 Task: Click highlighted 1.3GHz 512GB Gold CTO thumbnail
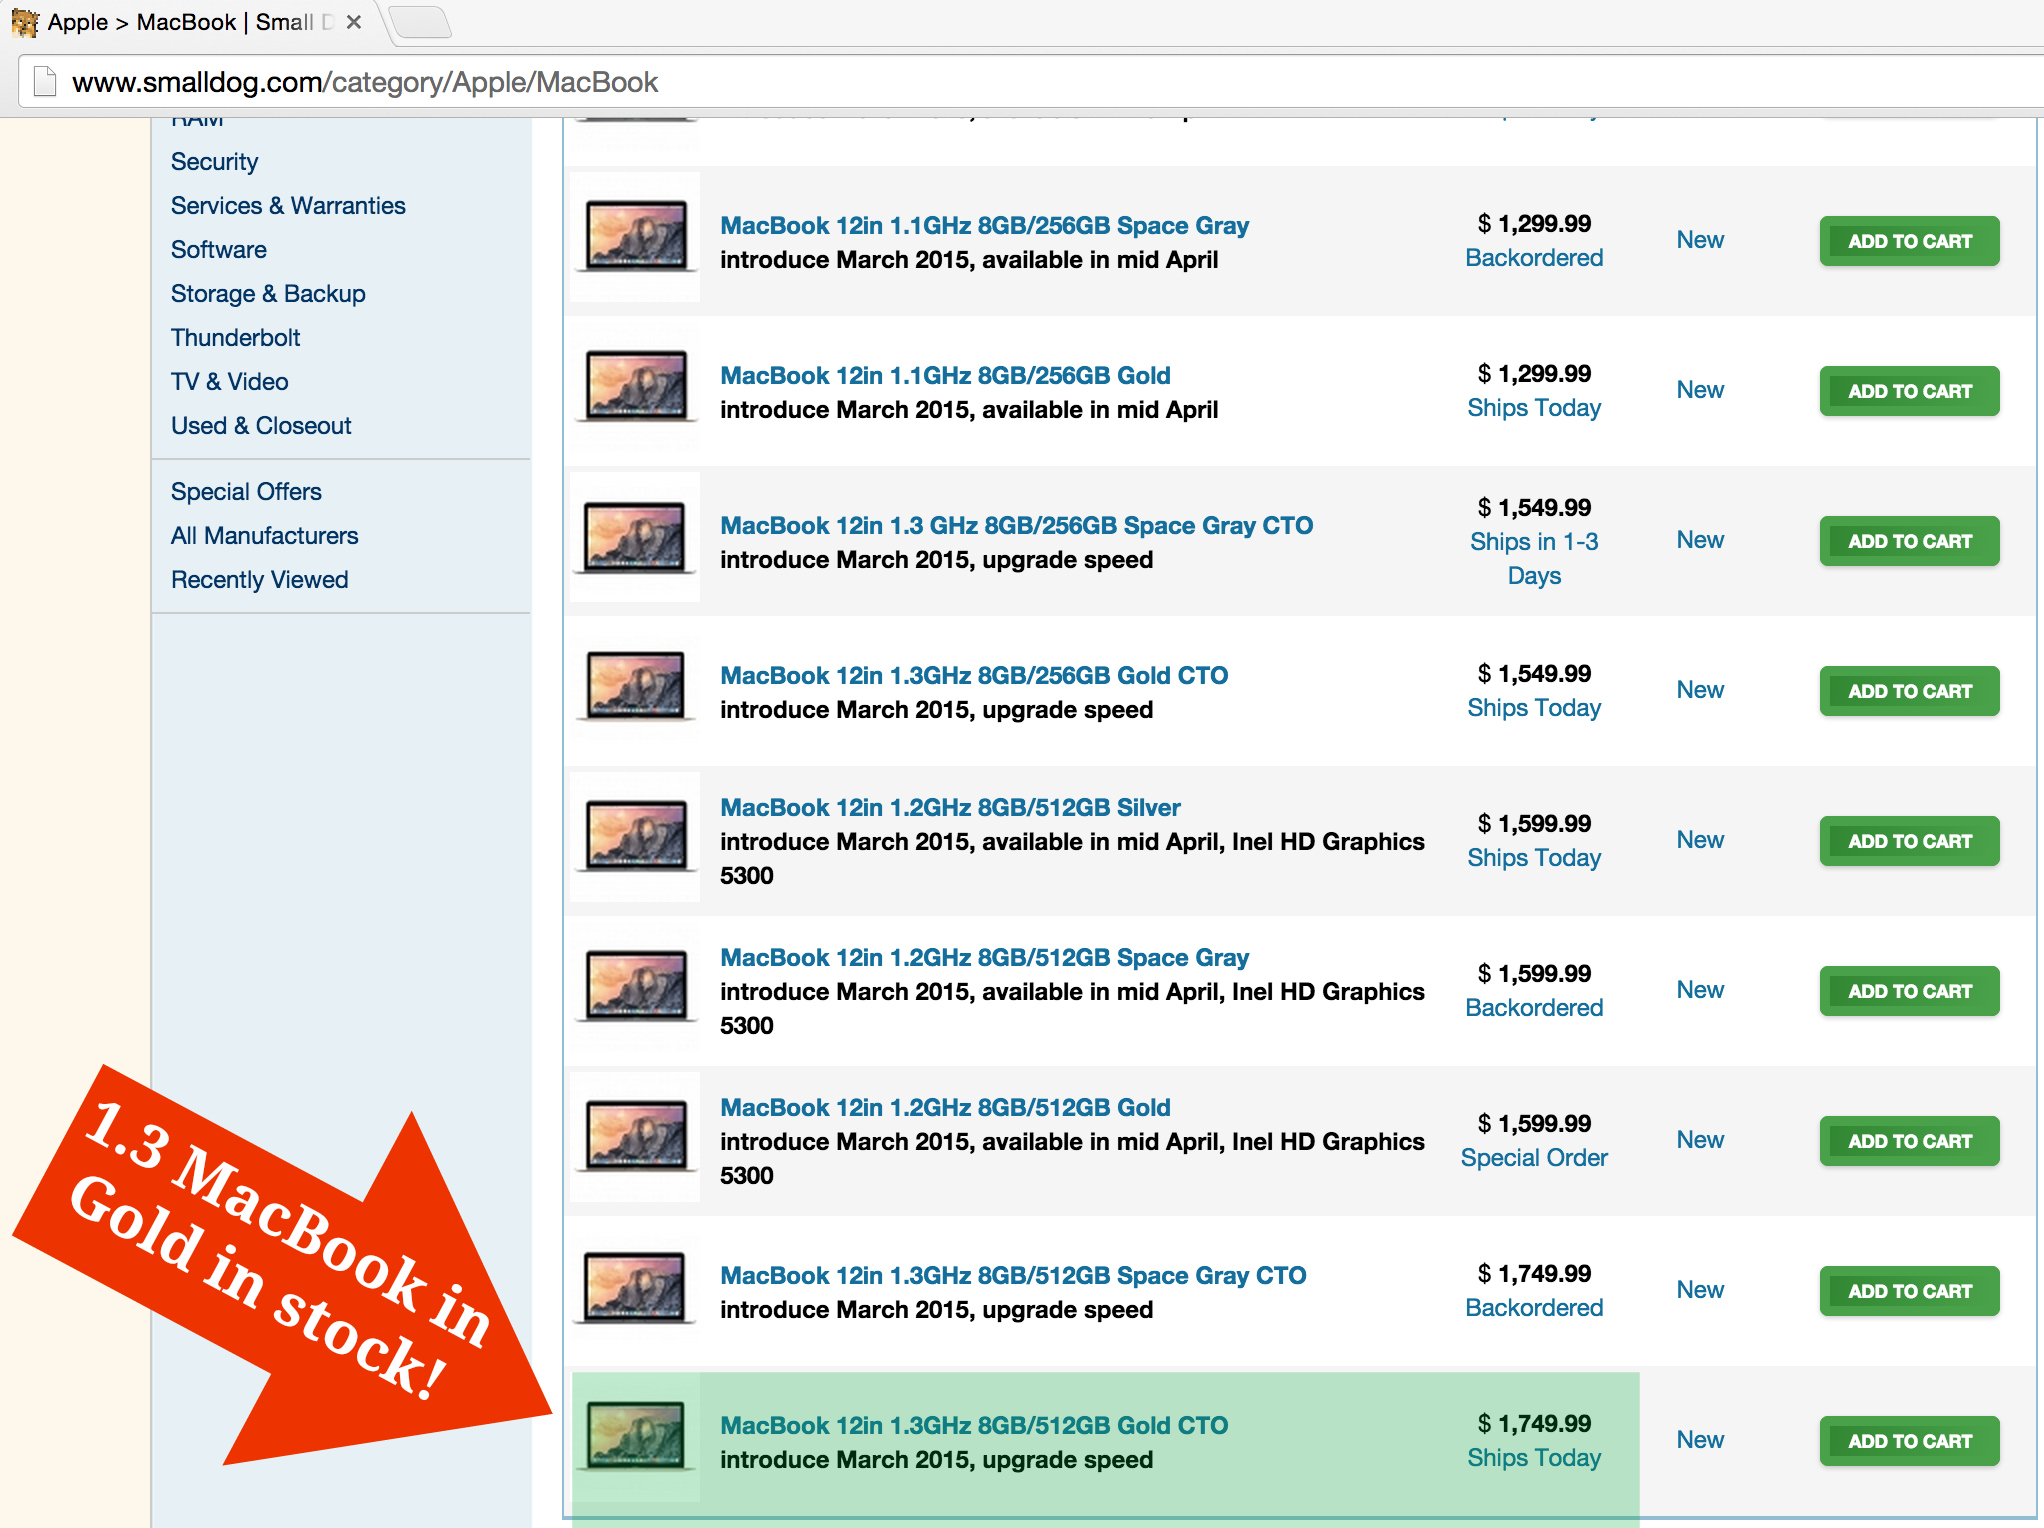[636, 1438]
